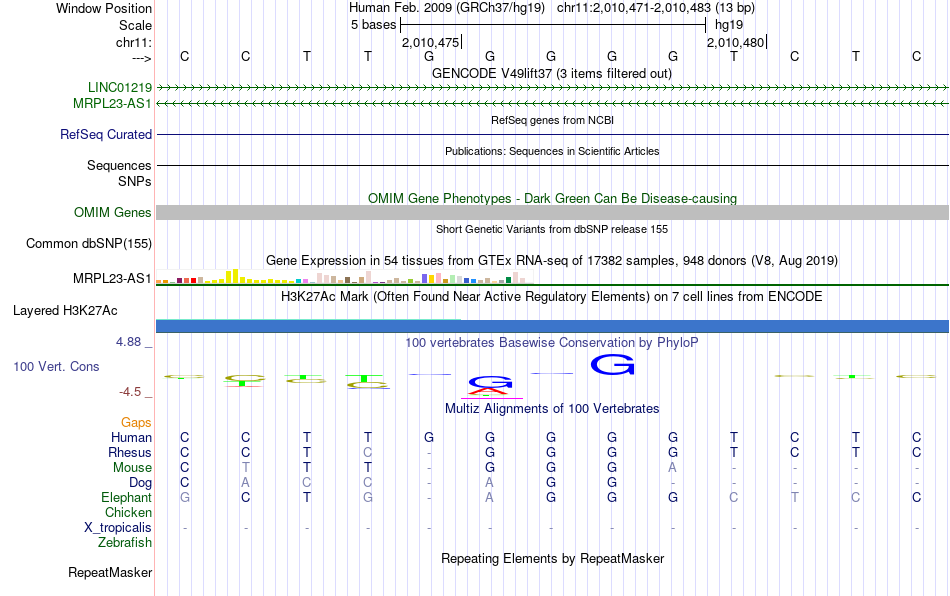Click the 5 bases scale bar text

(x=373, y=25)
